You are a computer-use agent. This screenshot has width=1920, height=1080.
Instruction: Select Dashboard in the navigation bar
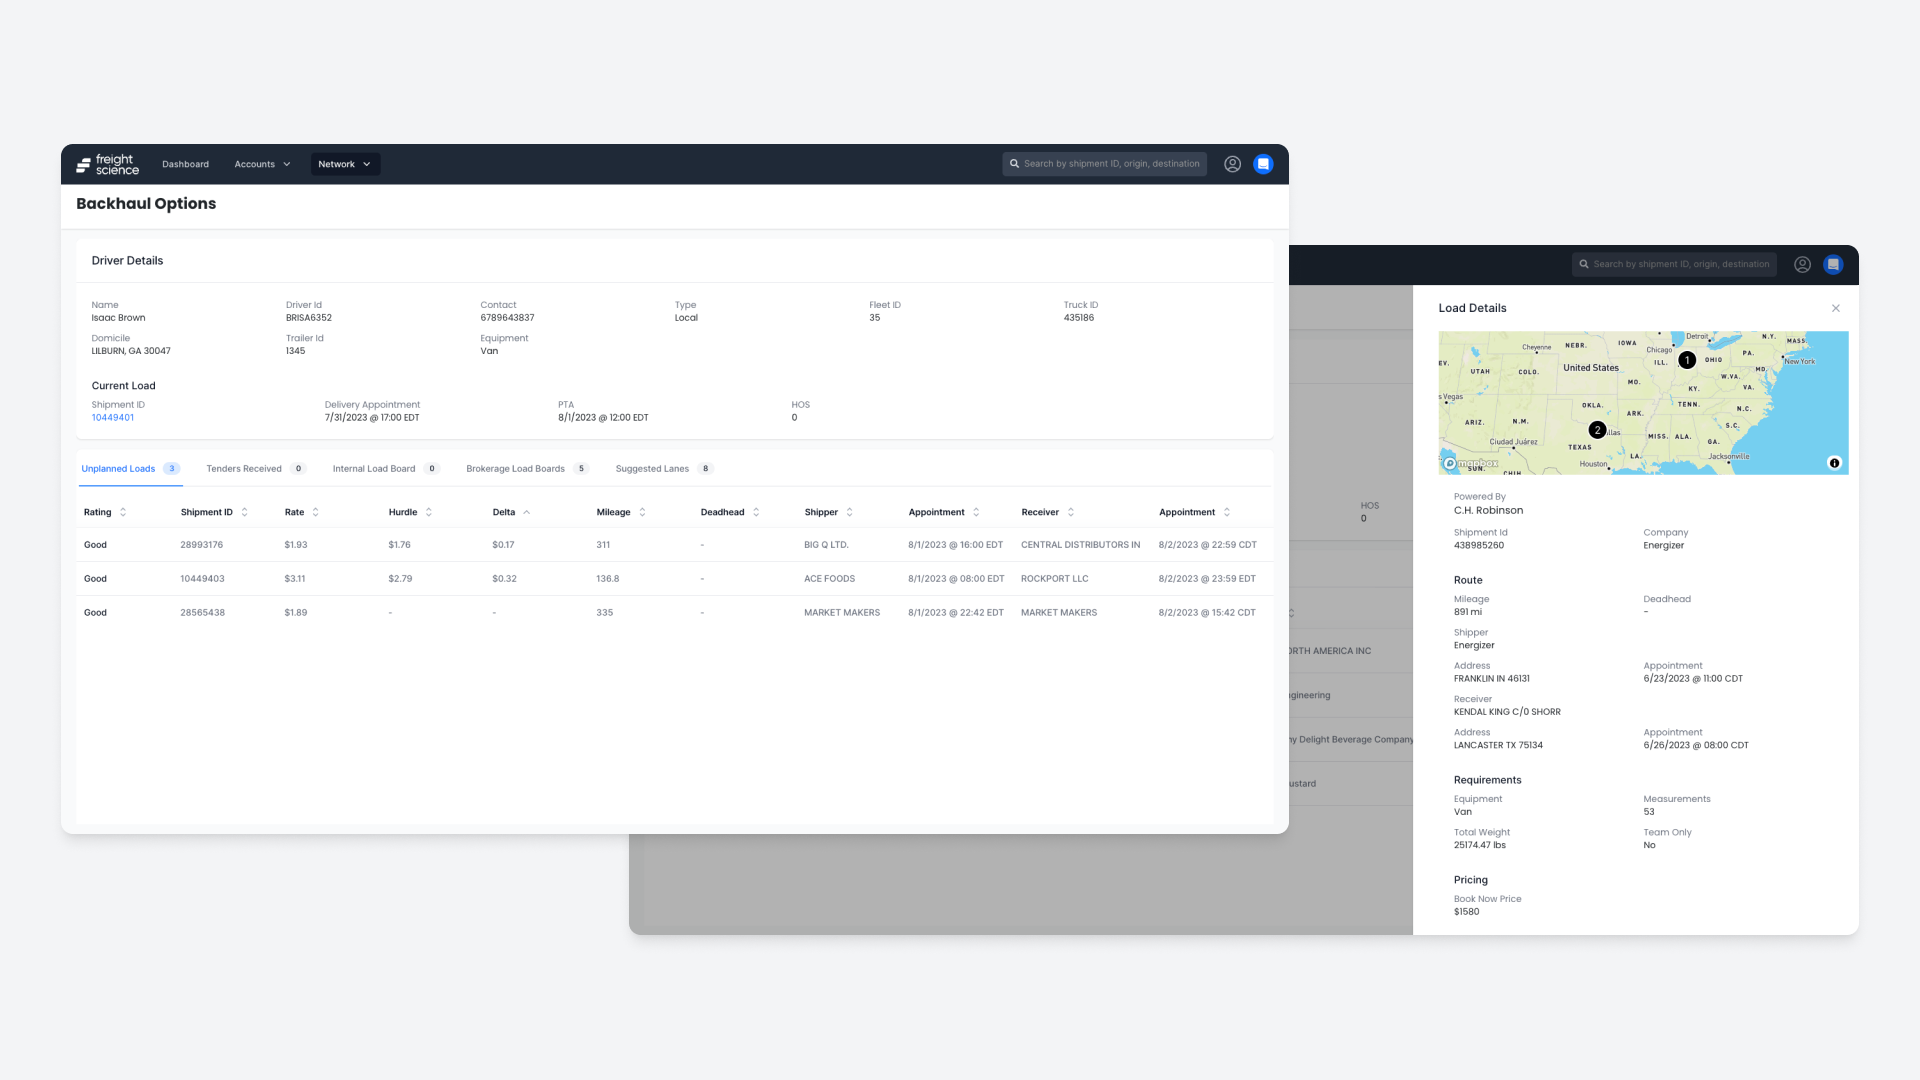pyautogui.click(x=185, y=164)
